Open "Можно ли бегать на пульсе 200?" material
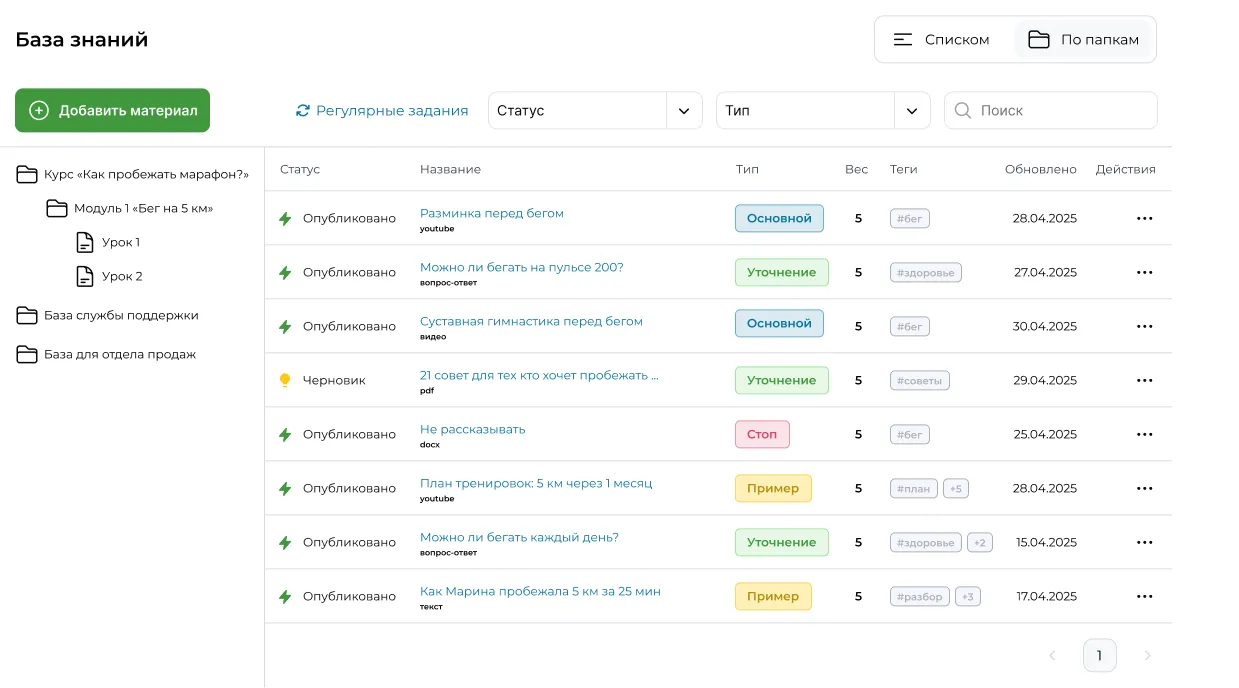This screenshot has height=688, width=1239. (x=521, y=267)
